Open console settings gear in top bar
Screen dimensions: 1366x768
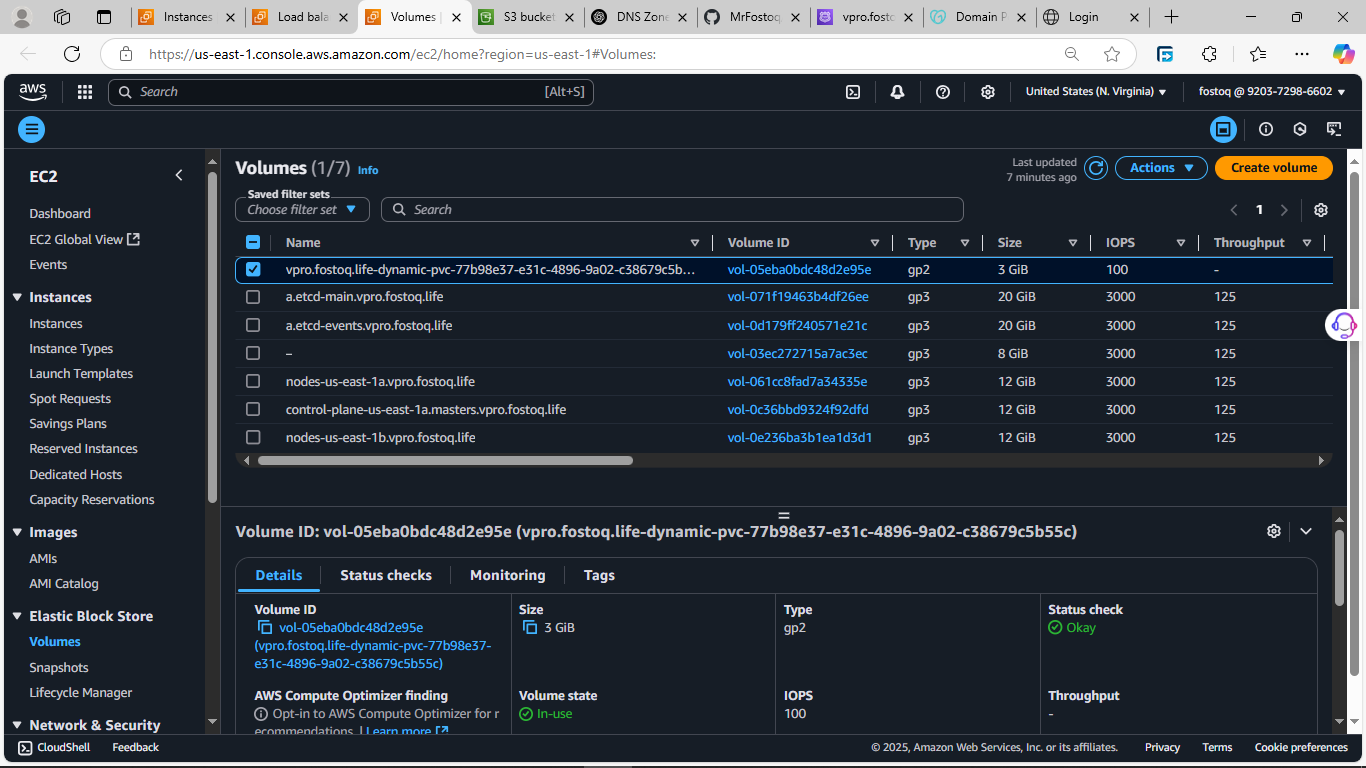click(988, 92)
